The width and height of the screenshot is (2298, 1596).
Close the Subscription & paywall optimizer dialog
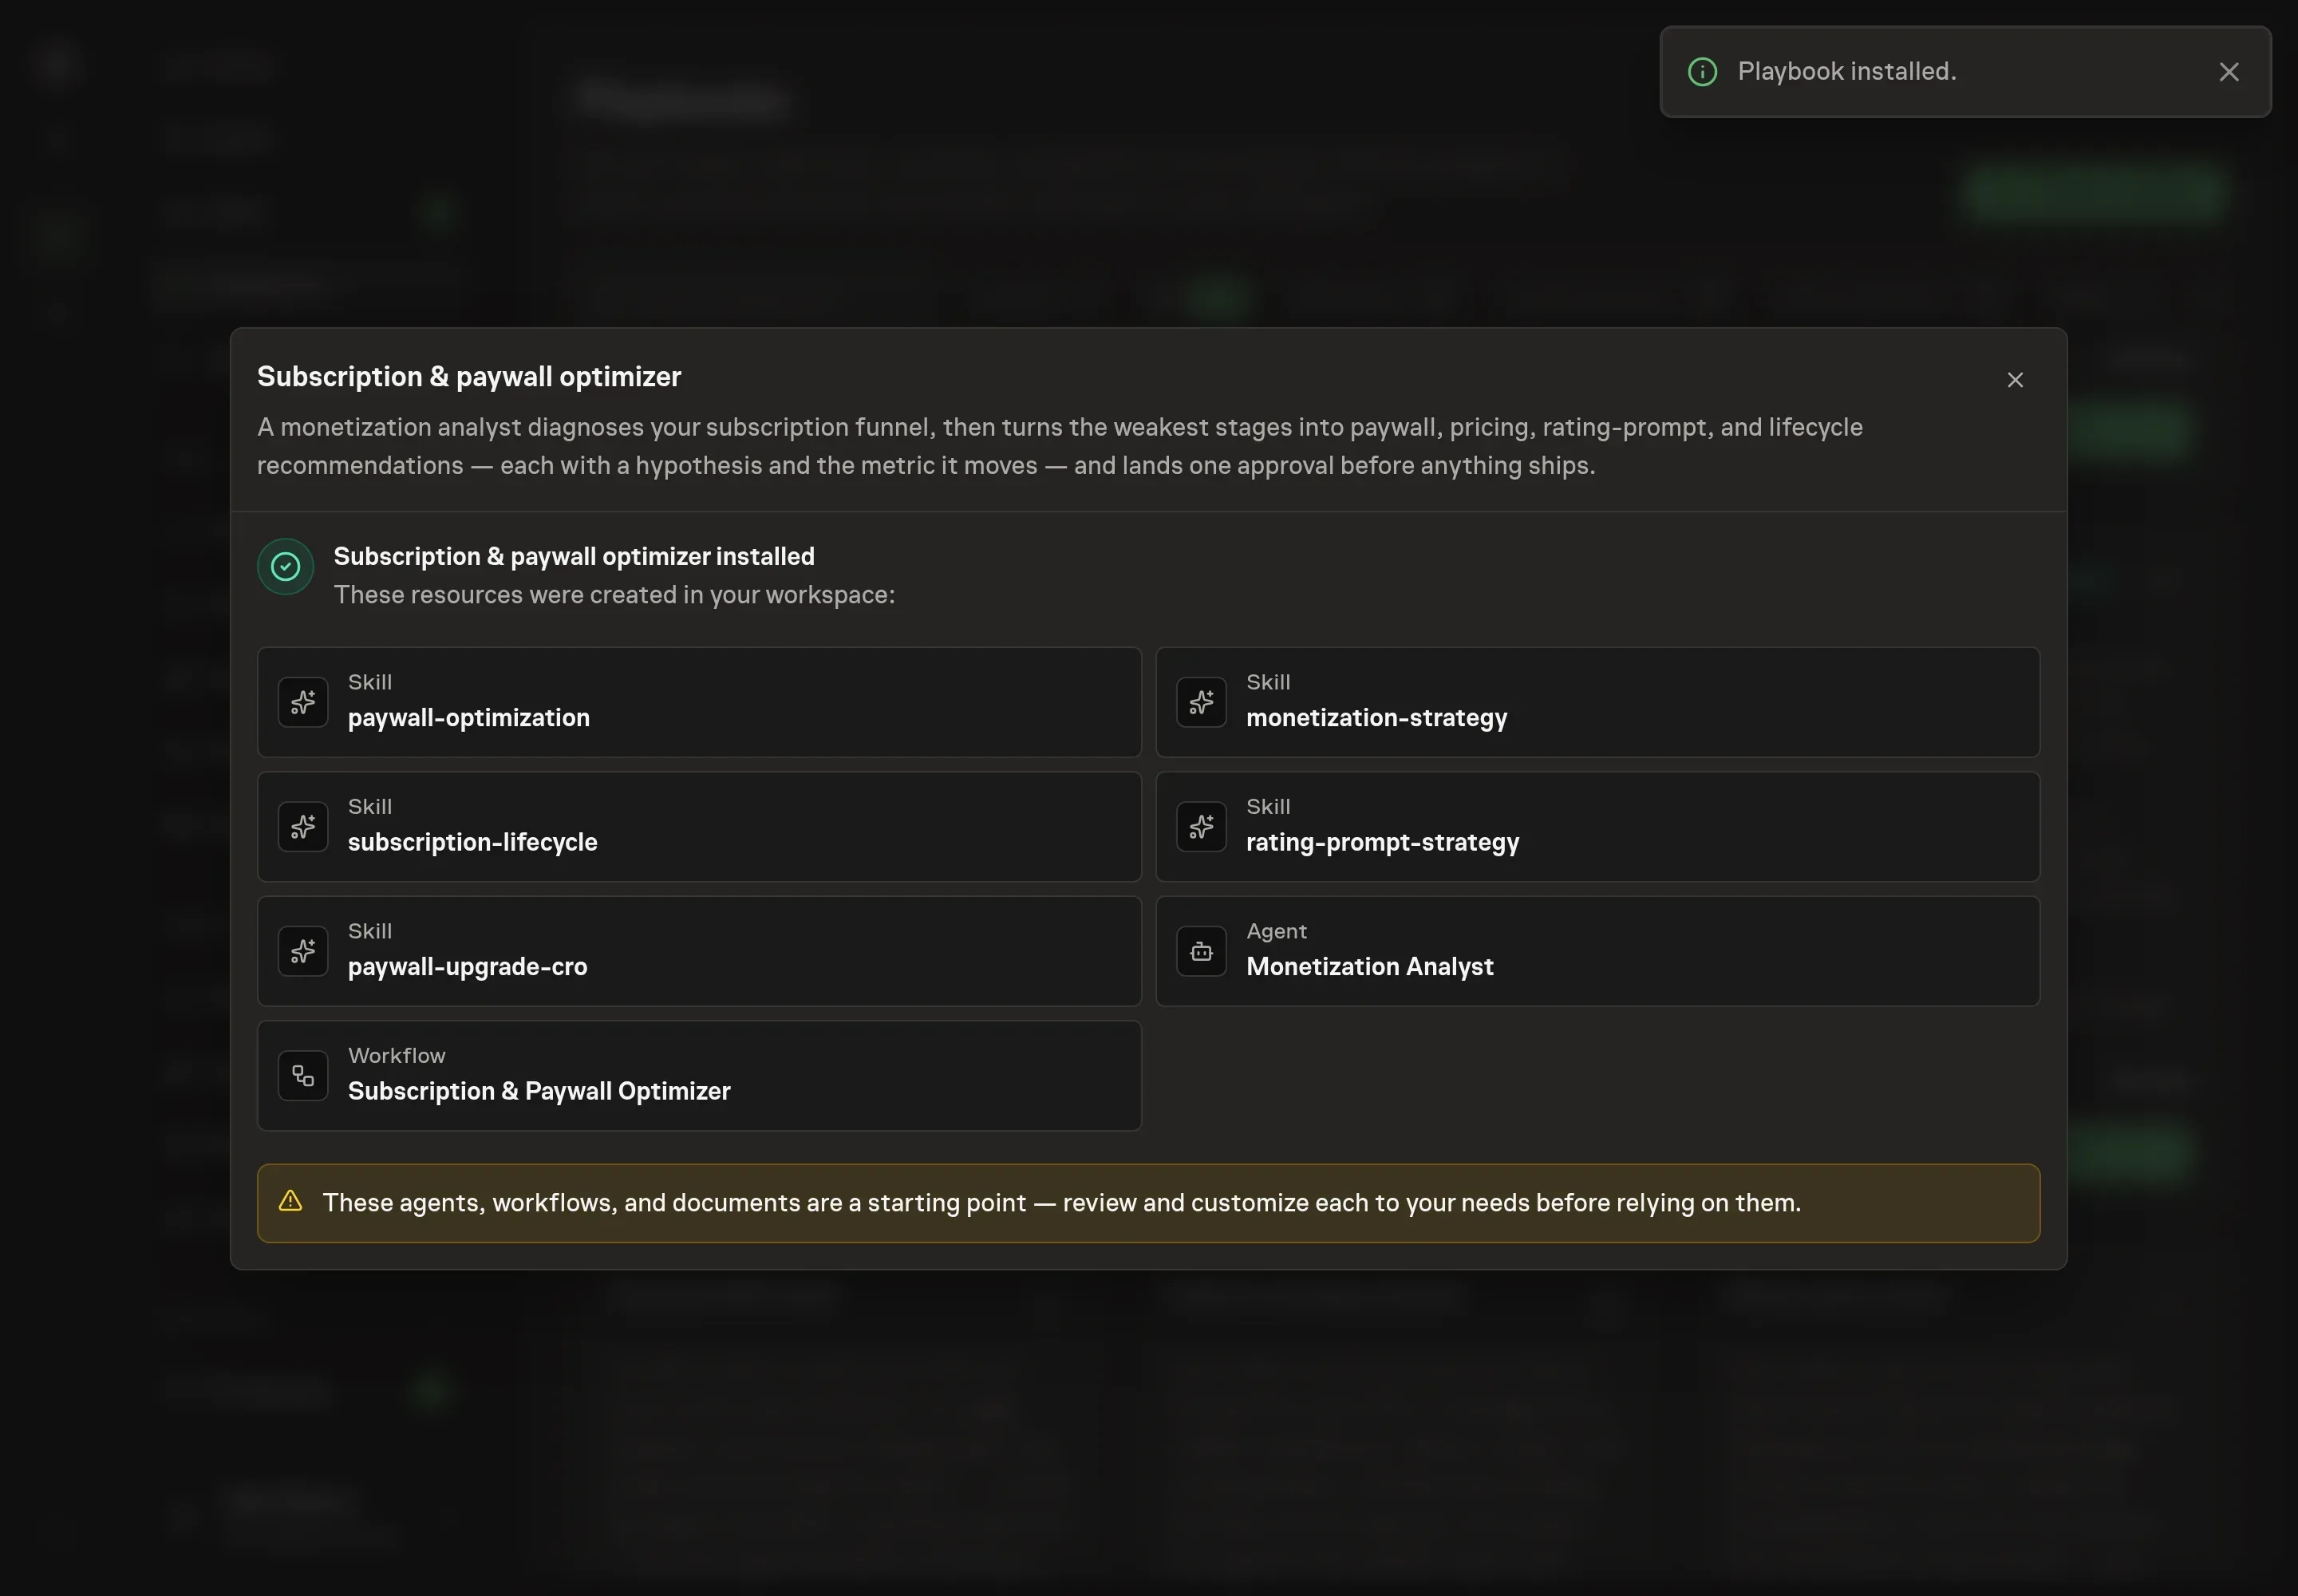pos(2015,380)
